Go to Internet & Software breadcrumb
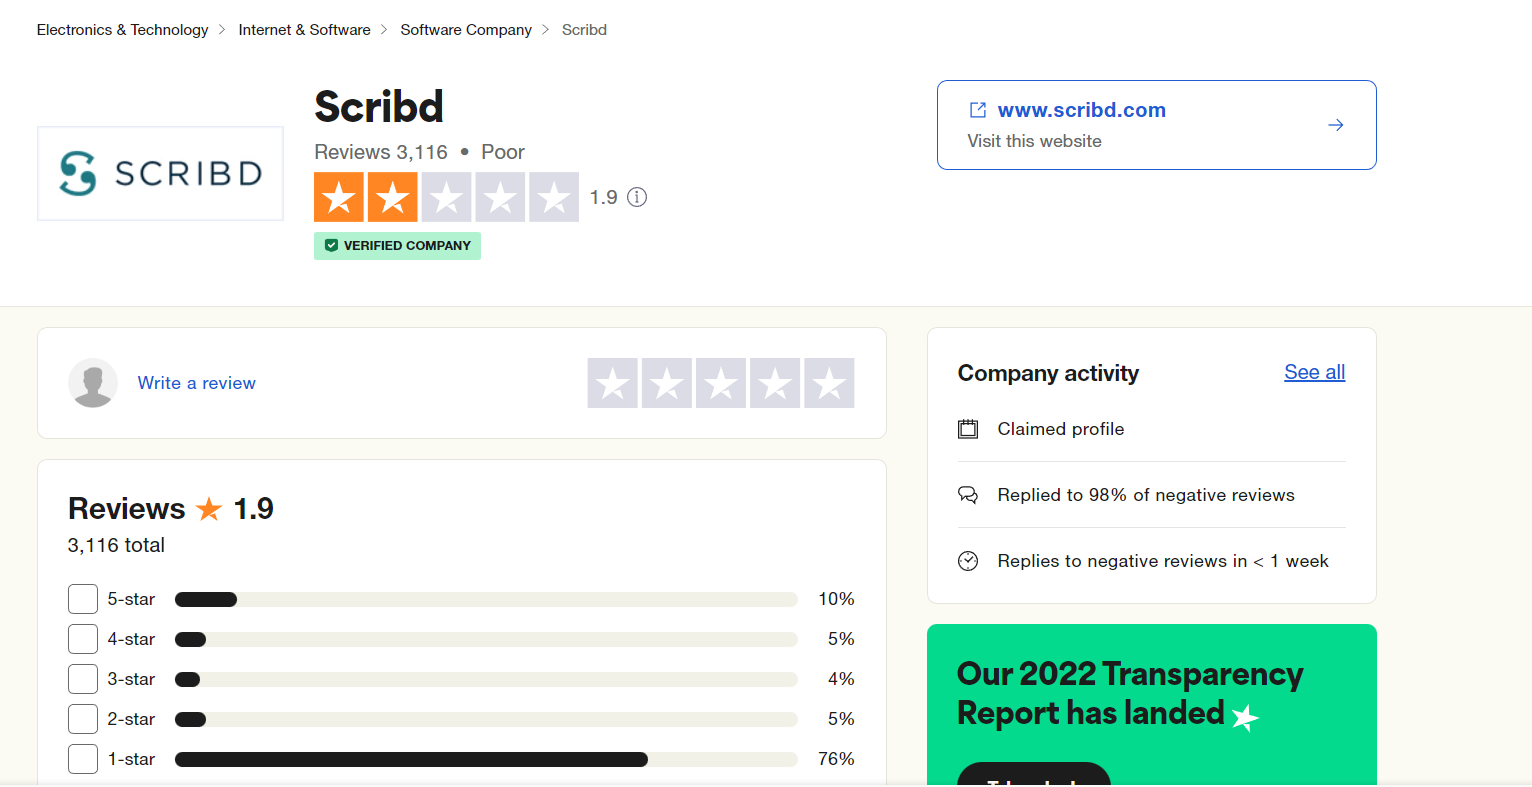This screenshot has width=1532, height=787. 304,30
